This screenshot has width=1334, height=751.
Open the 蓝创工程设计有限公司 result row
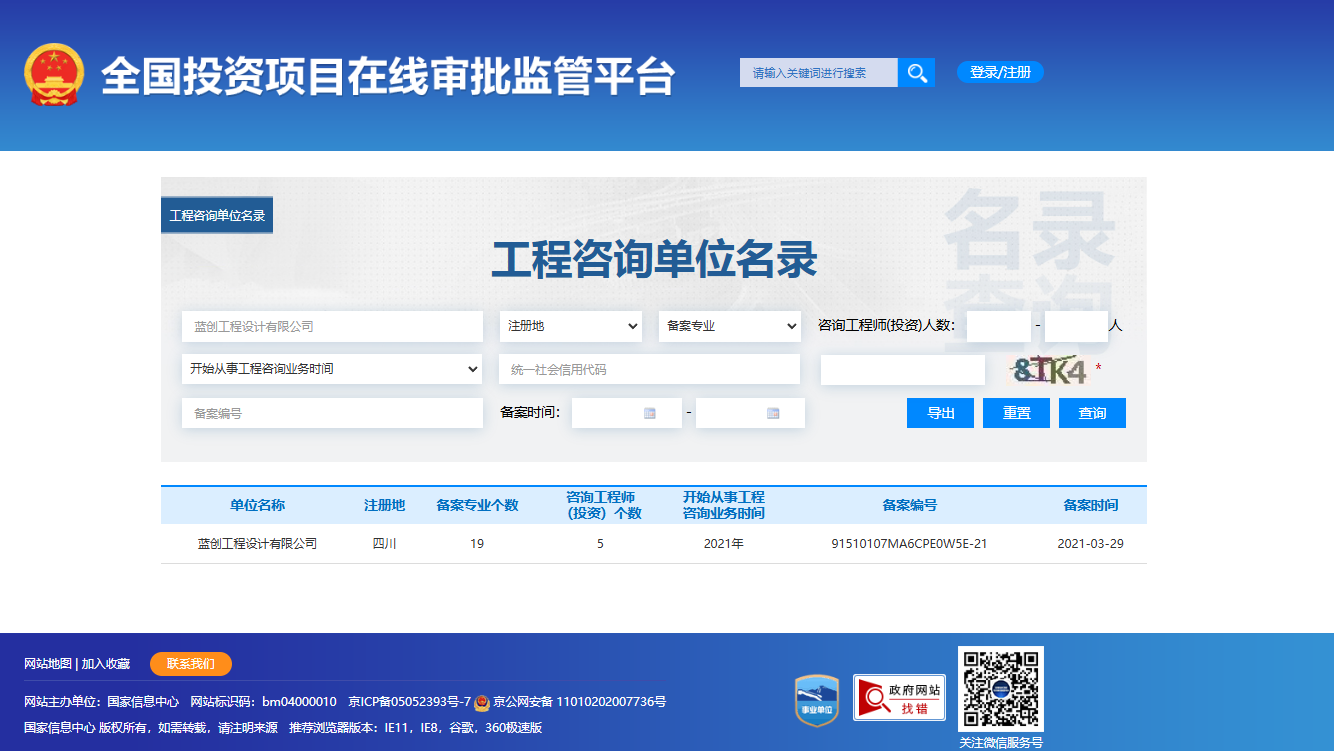[x=654, y=544]
